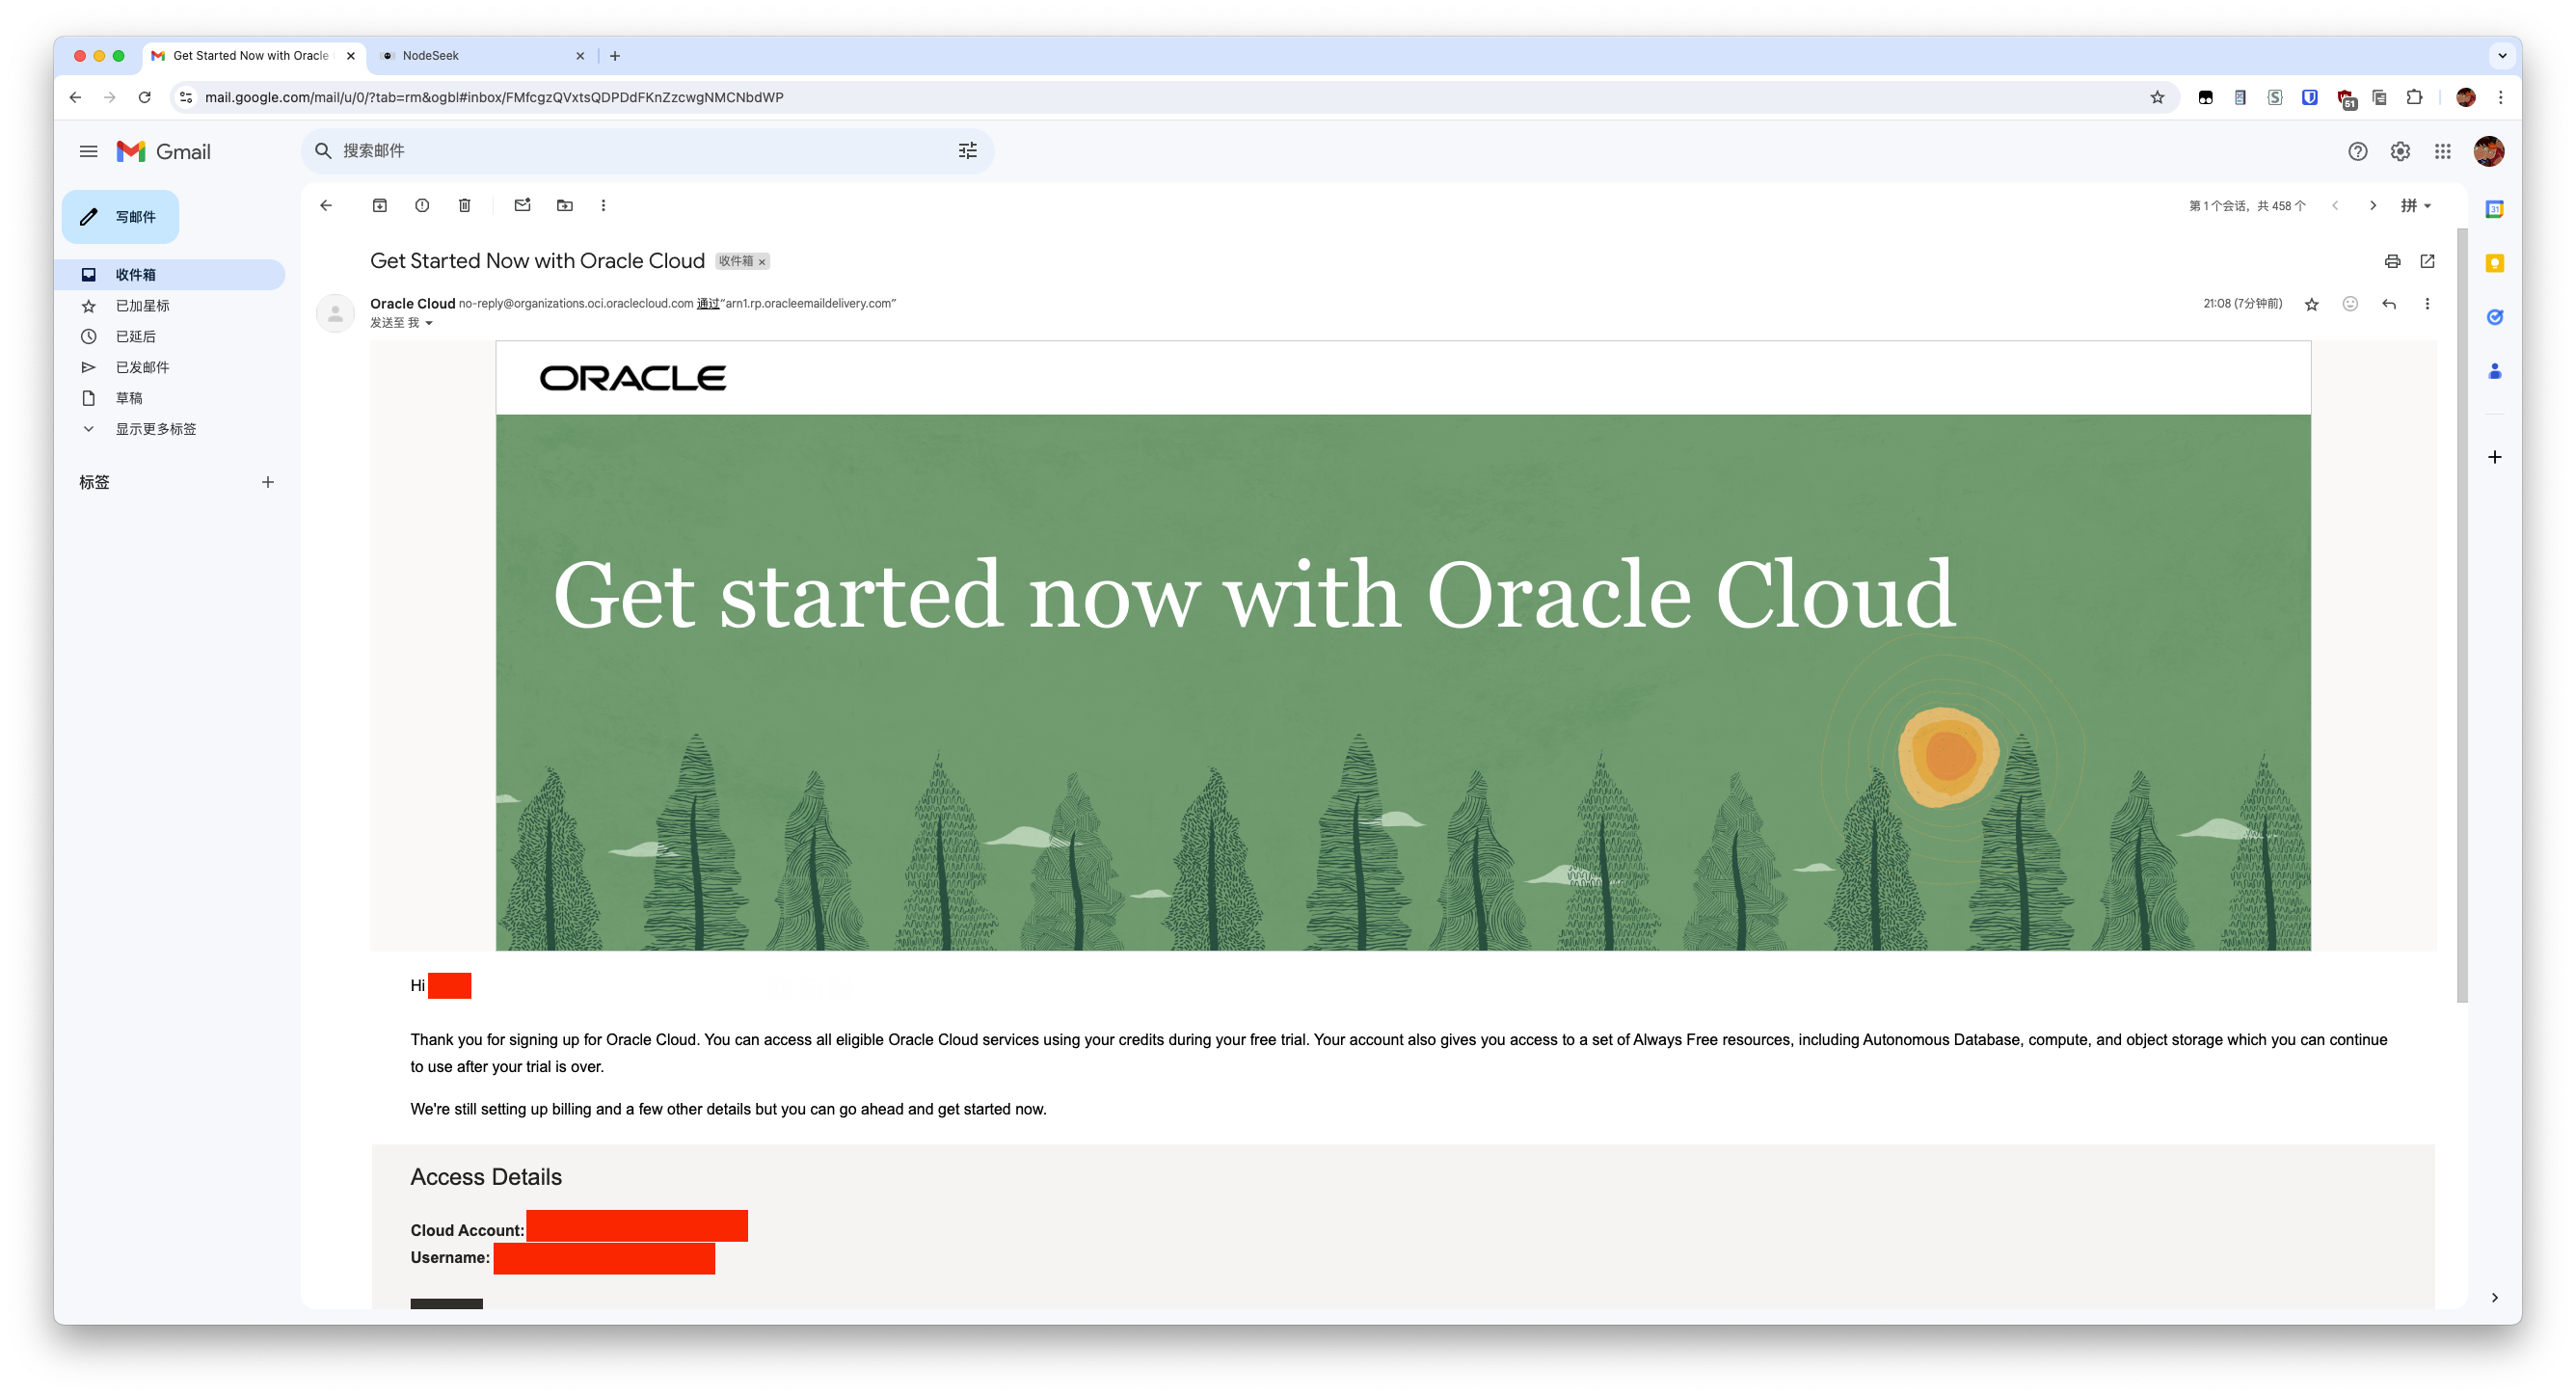Delete the email using the trash icon
This screenshot has width=2576, height=1396.
point(465,206)
